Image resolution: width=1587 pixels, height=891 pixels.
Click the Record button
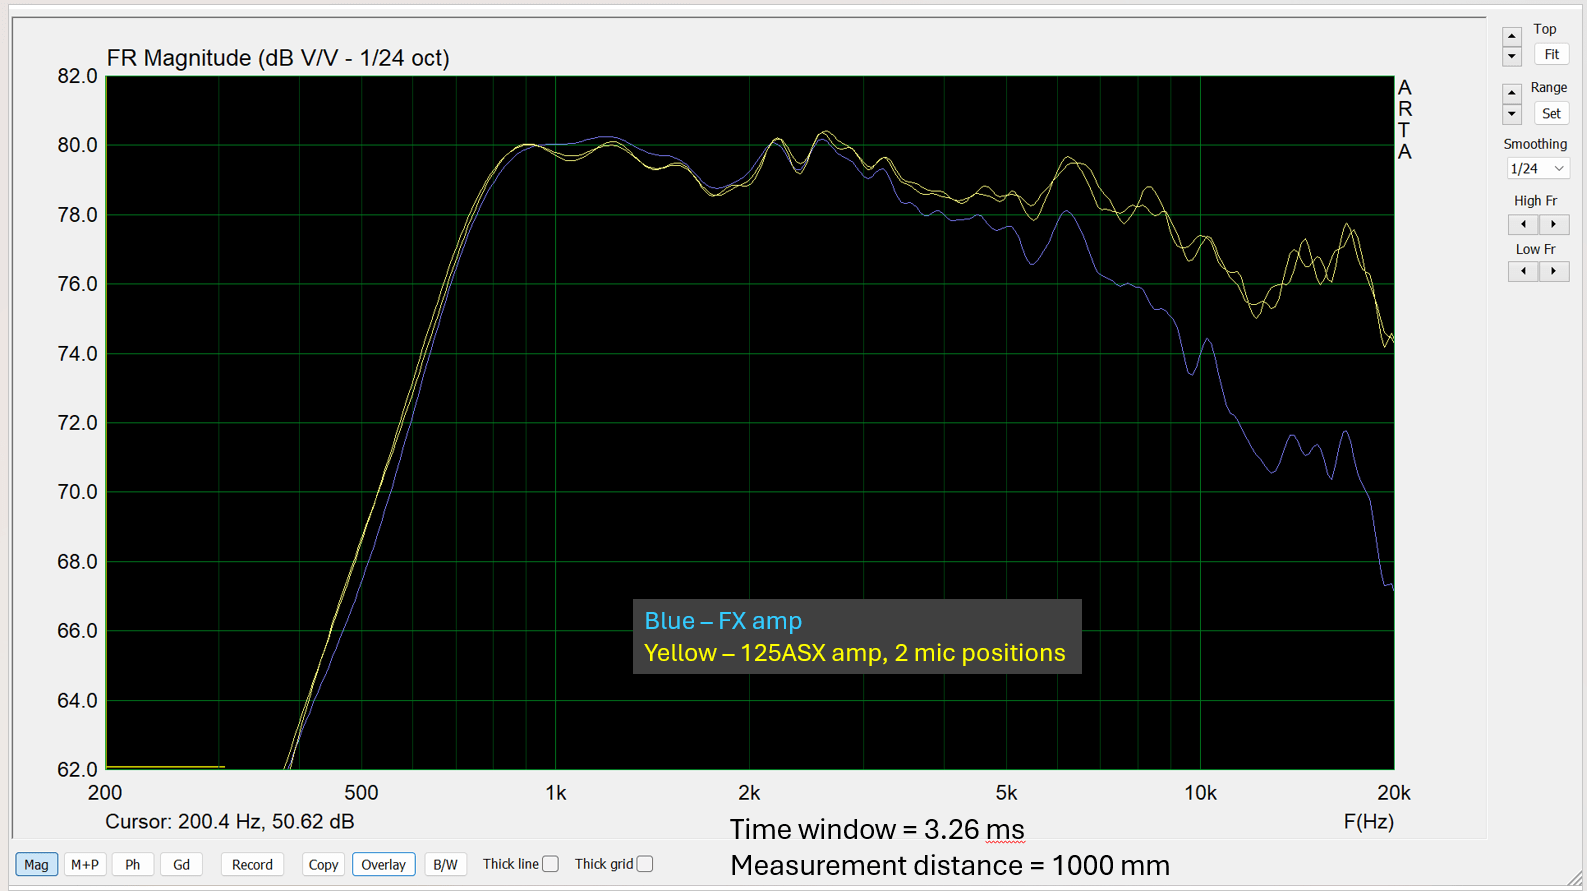(252, 865)
